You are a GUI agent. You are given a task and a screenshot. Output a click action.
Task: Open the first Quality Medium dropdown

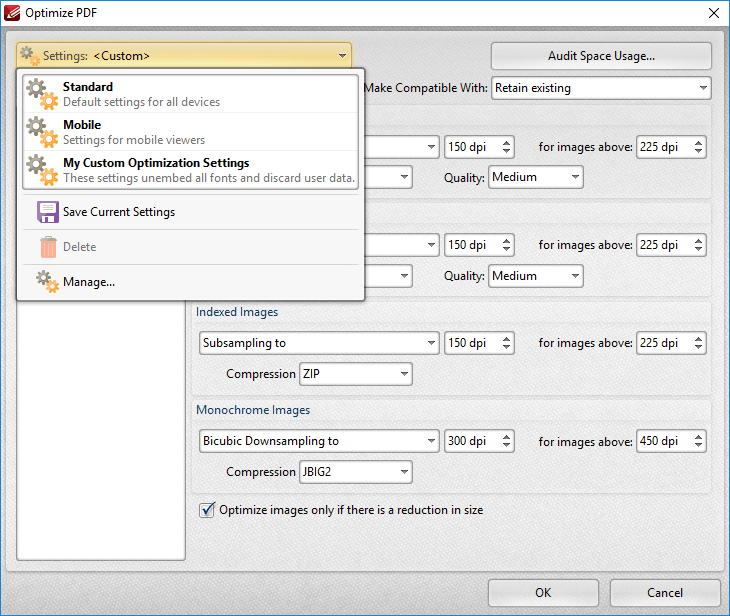[535, 177]
